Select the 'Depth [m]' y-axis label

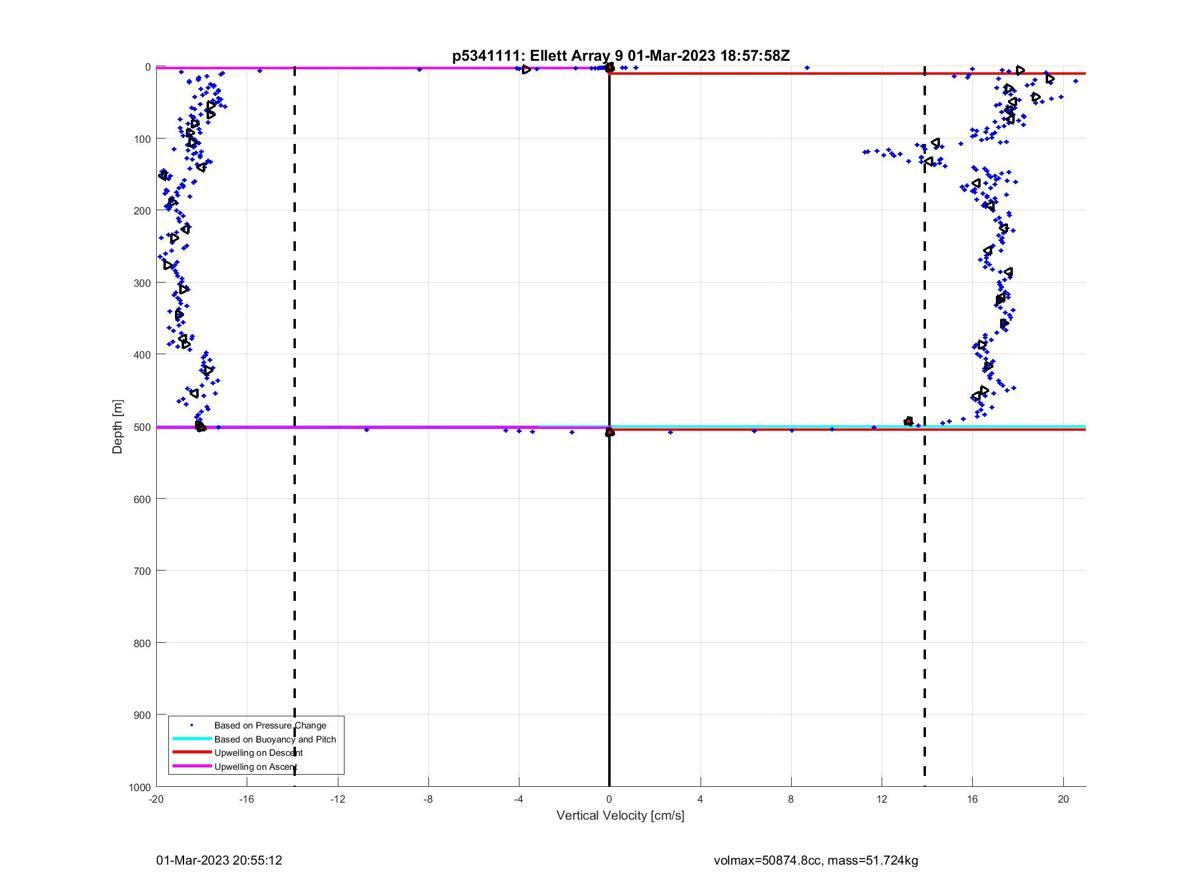(118, 427)
